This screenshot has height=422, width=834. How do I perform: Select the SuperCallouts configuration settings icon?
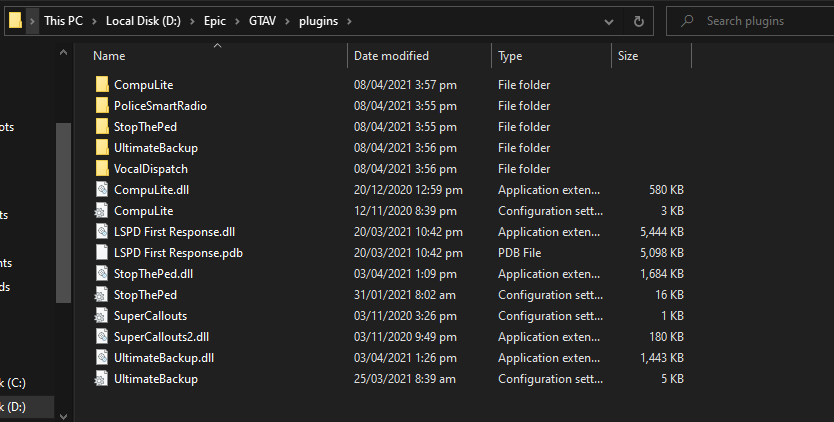[101, 316]
